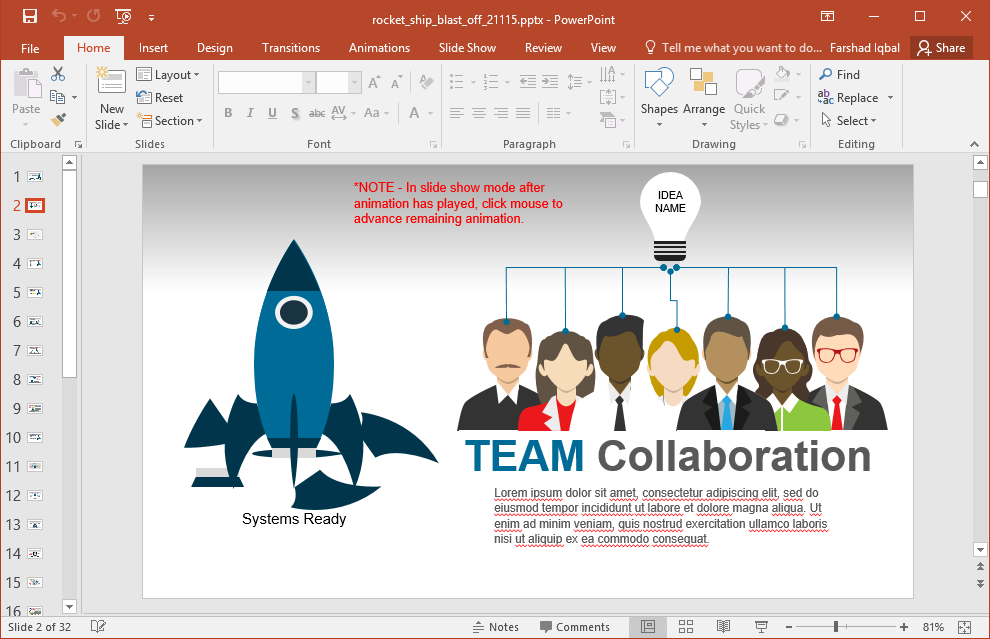Expand the Layout dropdown
This screenshot has width=990, height=639.
(x=168, y=75)
